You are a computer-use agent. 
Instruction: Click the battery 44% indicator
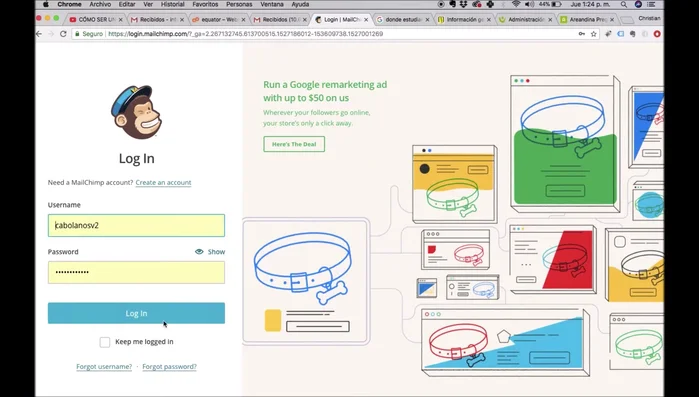click(550, 4)
